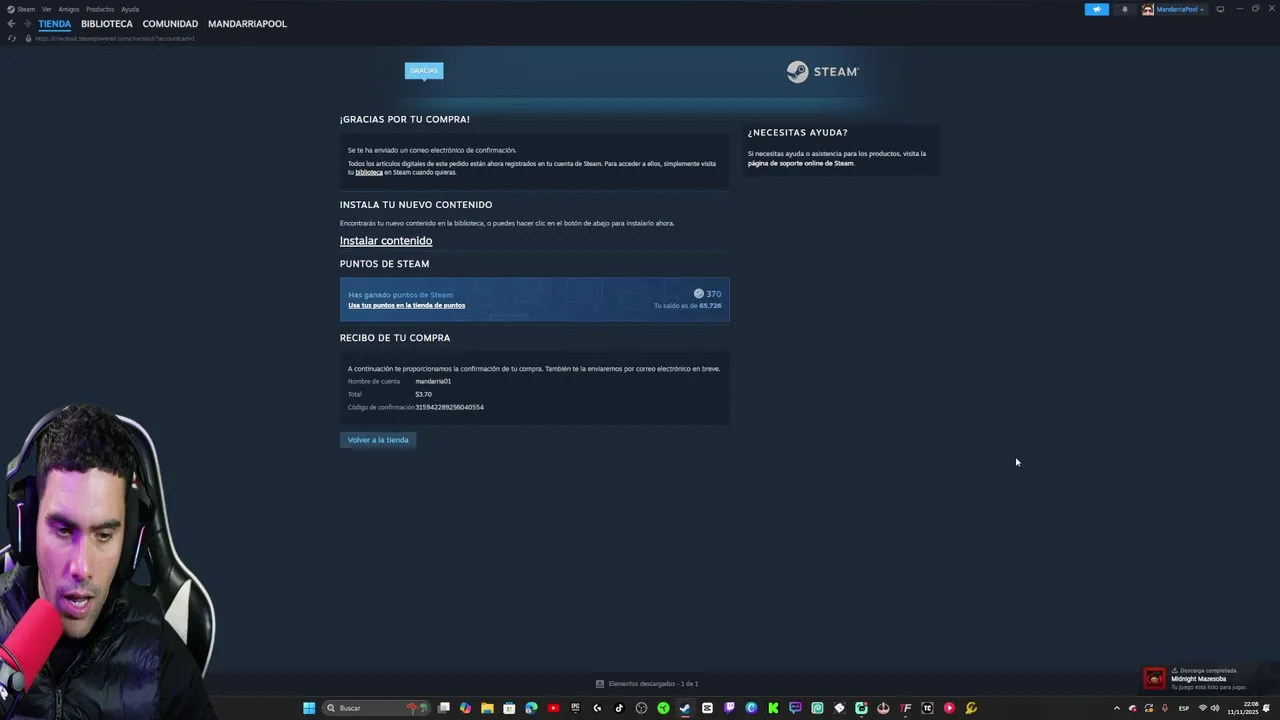
Task: Go back with the Steam back arrow
Action: (x=11, y=24)
